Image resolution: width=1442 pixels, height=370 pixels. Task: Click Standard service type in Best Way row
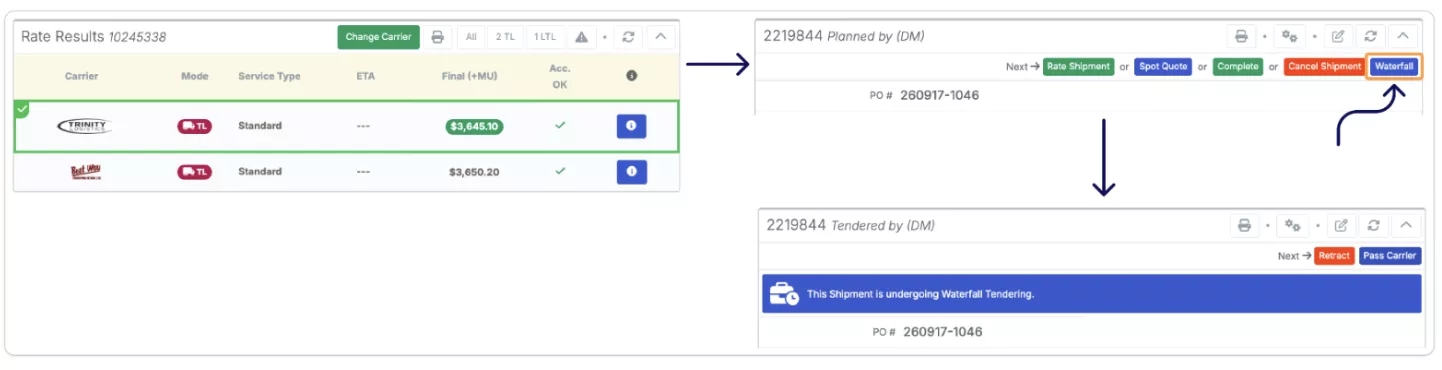tap(260, 172)
